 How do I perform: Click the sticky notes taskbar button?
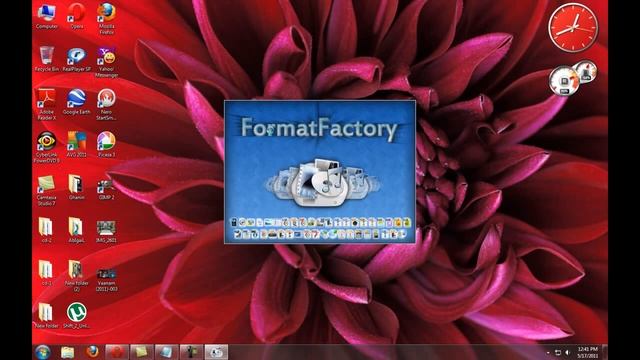coord(142,352)
